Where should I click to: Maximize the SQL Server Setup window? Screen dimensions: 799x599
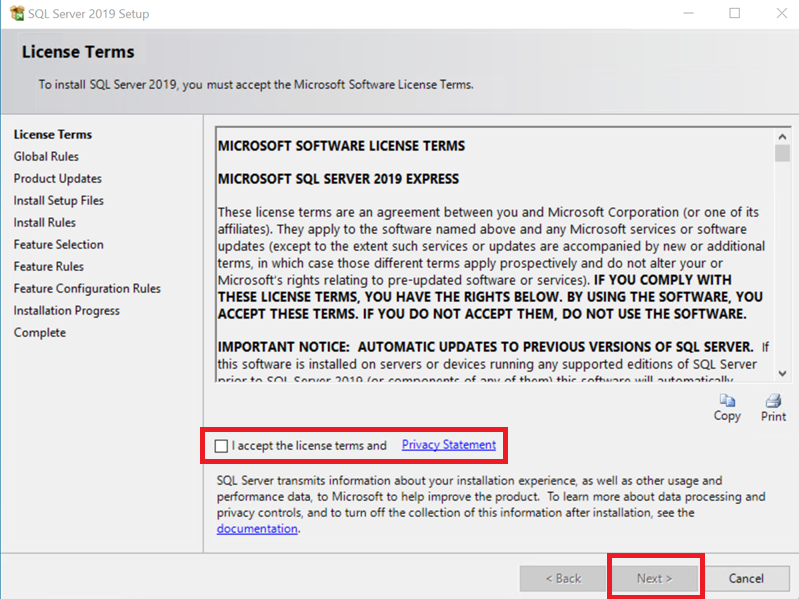pyautogui.click(x=735, y=14)
